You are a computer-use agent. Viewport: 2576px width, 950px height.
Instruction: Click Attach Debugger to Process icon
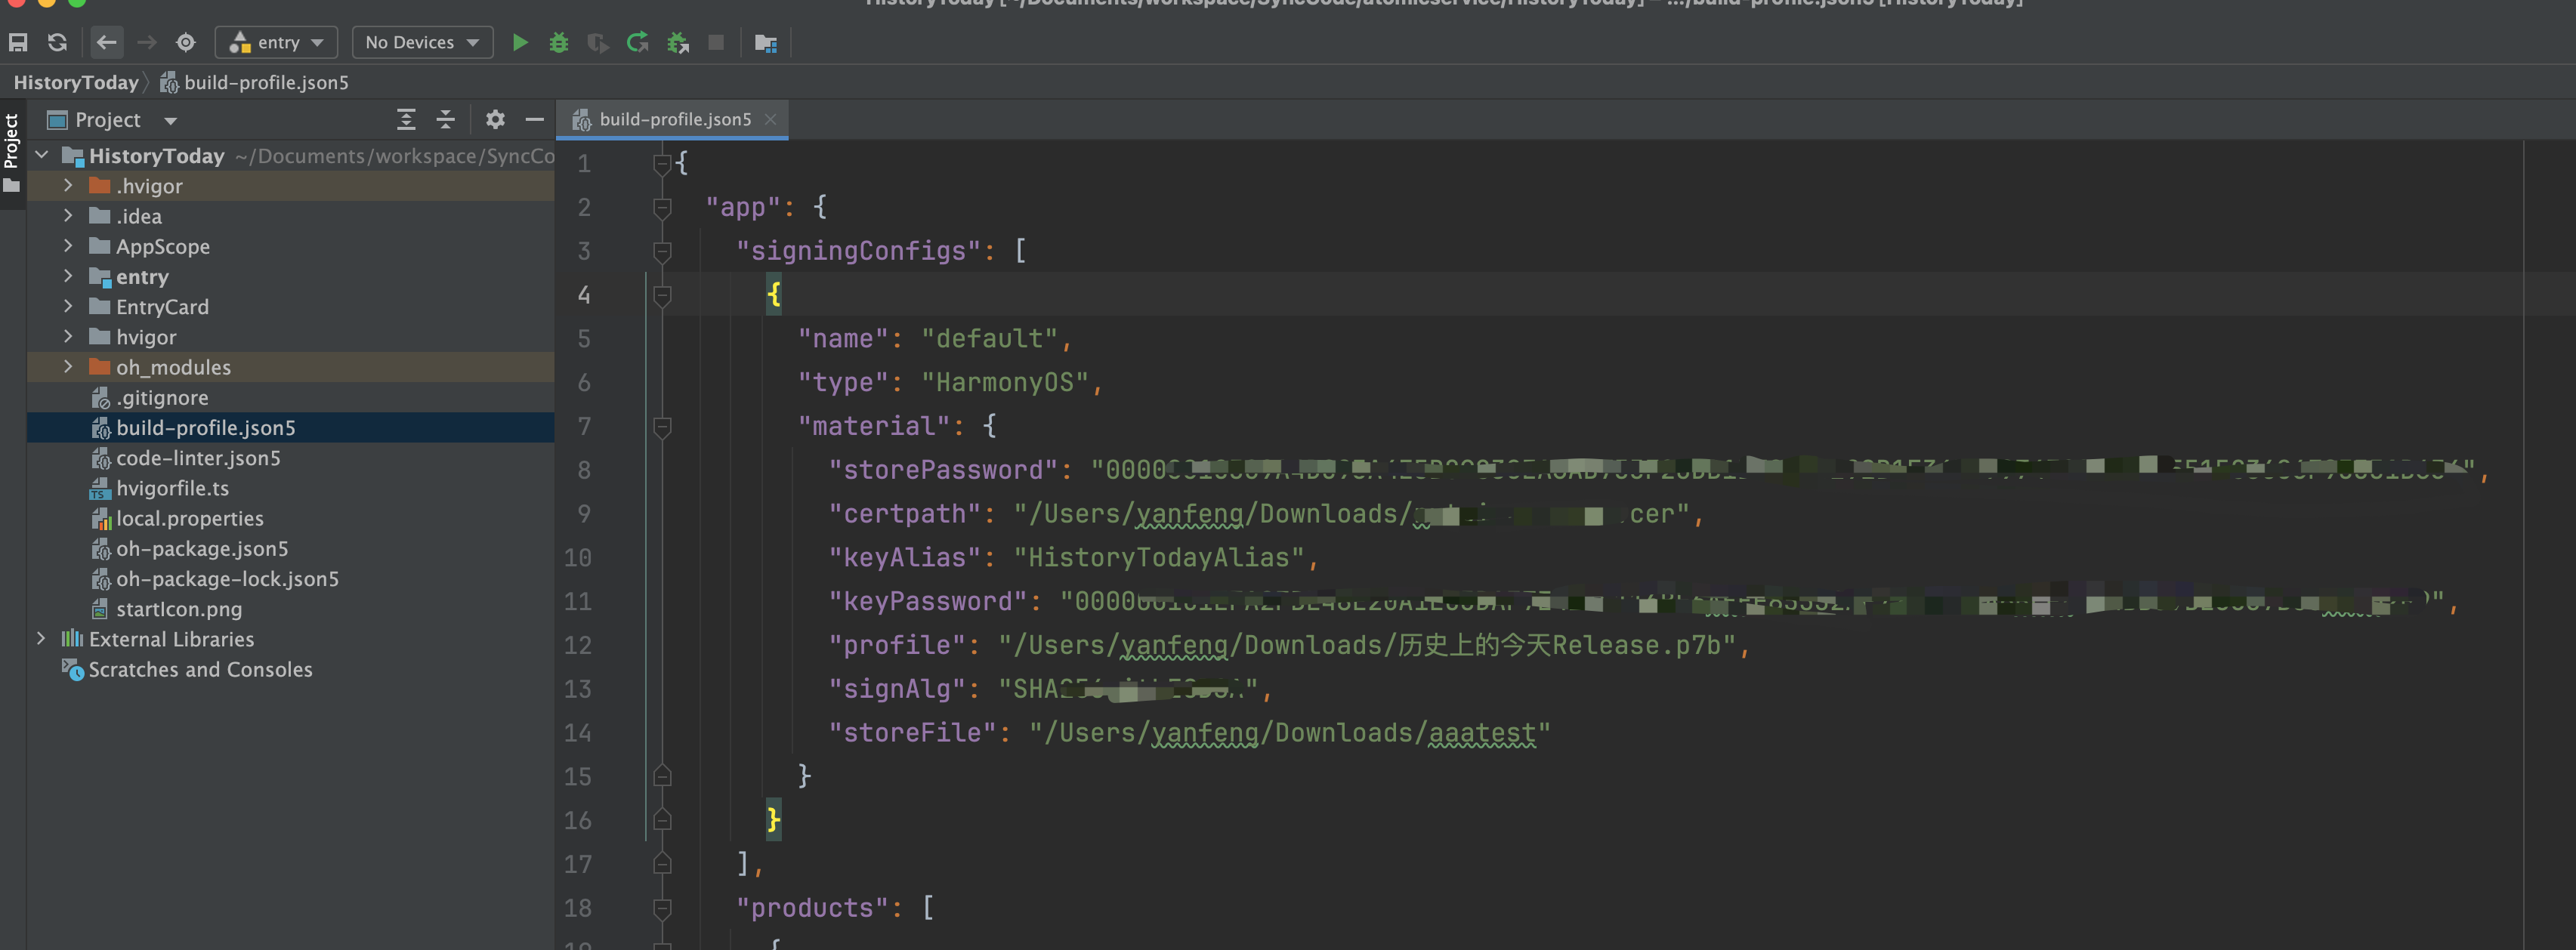click(678, 42)
